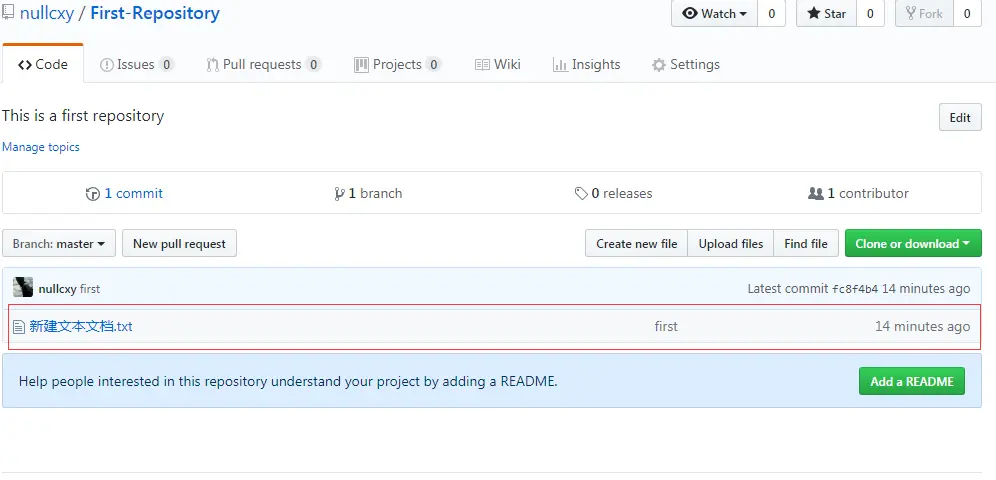Open the Branch: master dropdown
The image size is (996, 480).
click(x=59, y=243)
